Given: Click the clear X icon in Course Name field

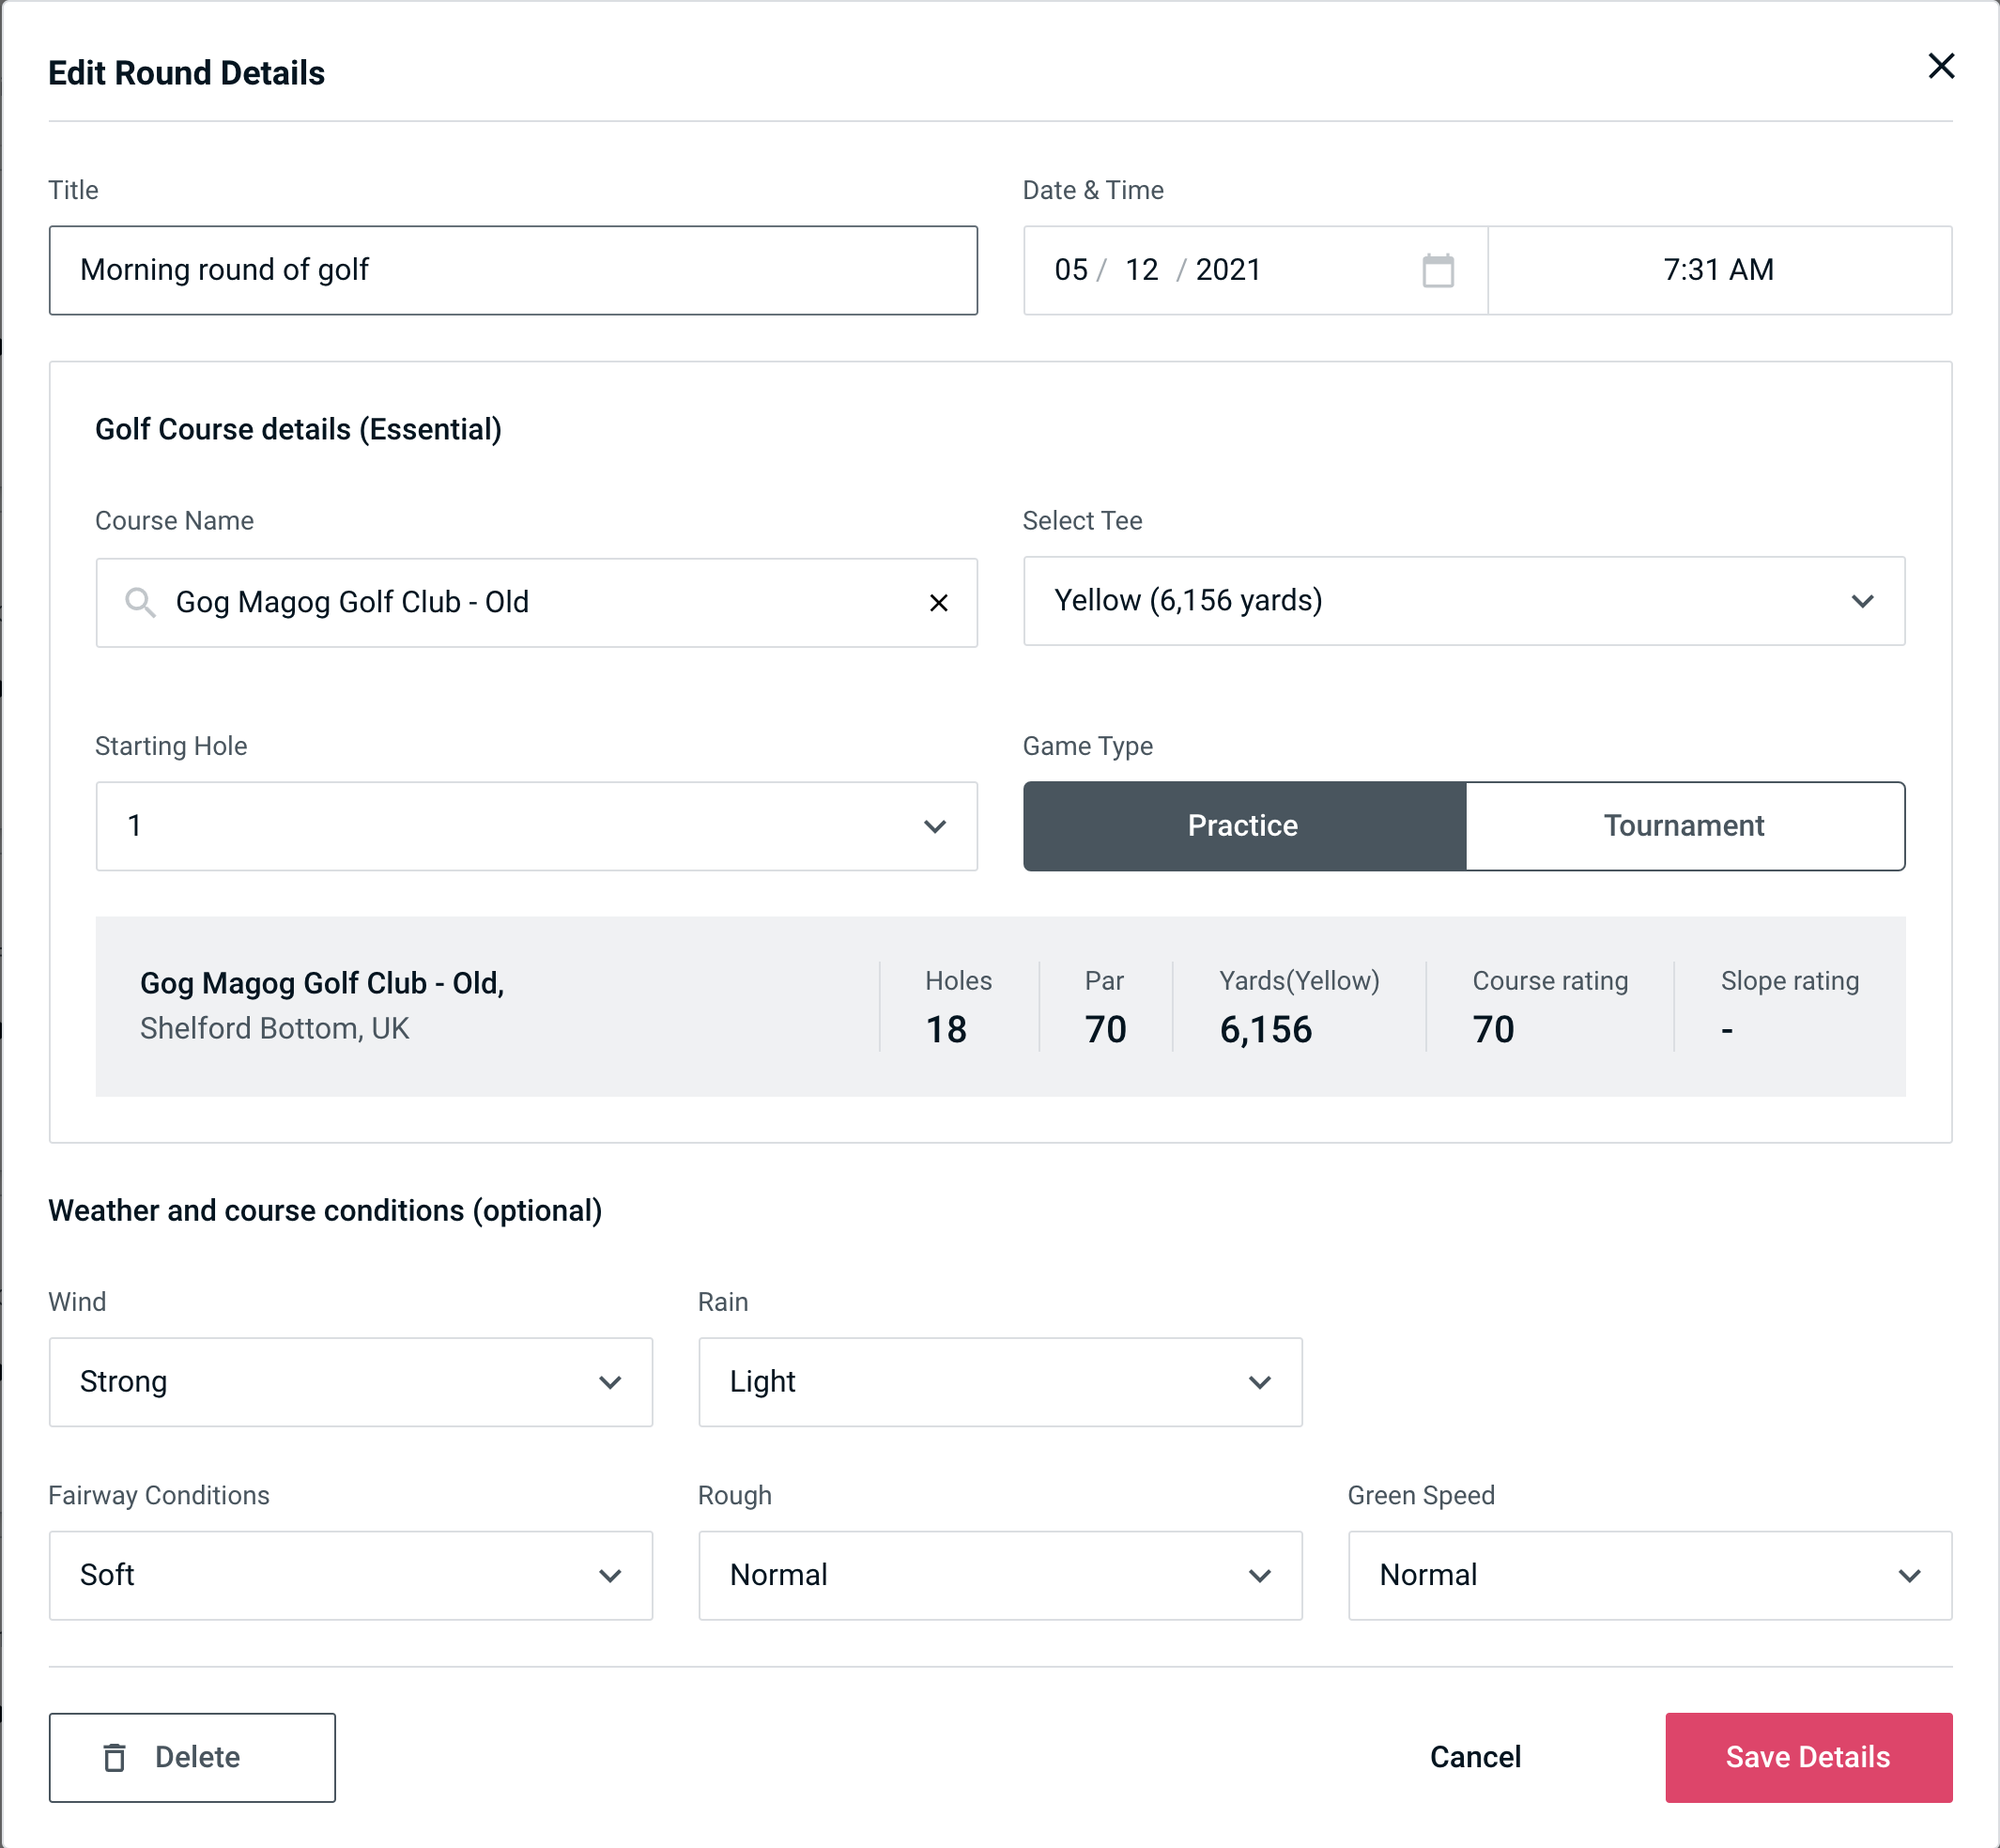Looking at the screenshot, I should (939, 603).
